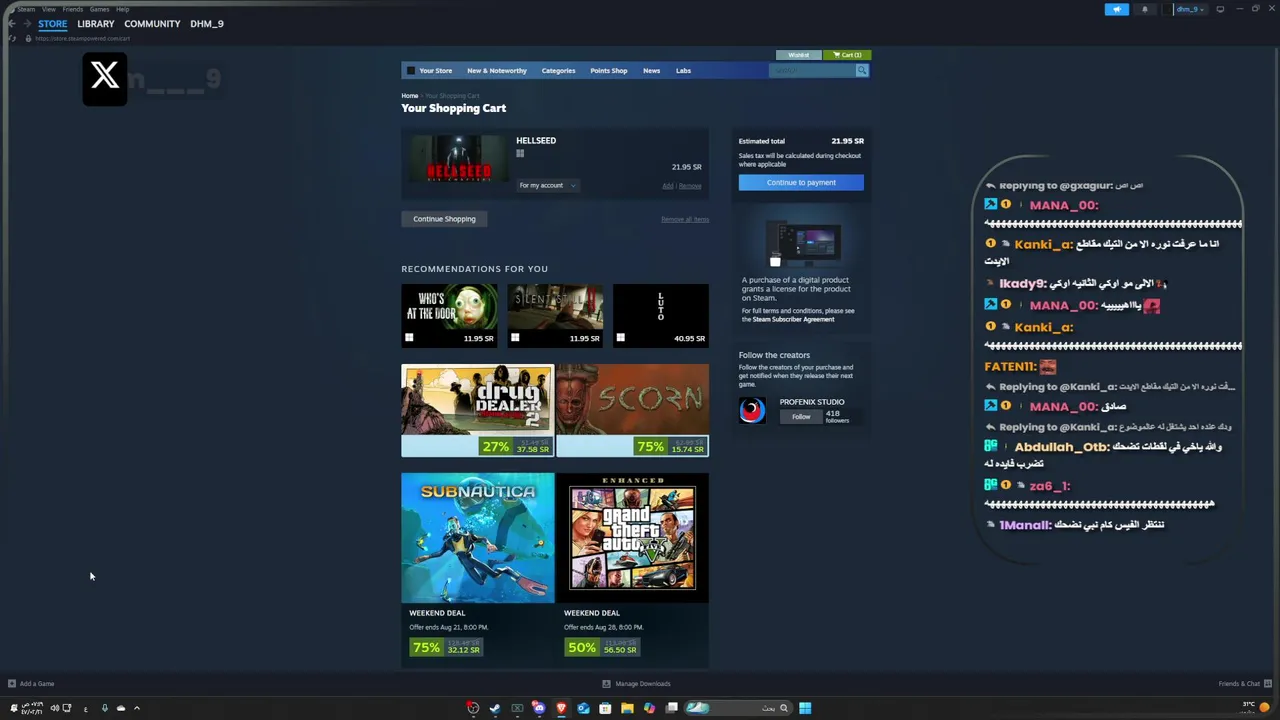
Task: Click the taskbar search magnifier icon
Action: (783, 708)
